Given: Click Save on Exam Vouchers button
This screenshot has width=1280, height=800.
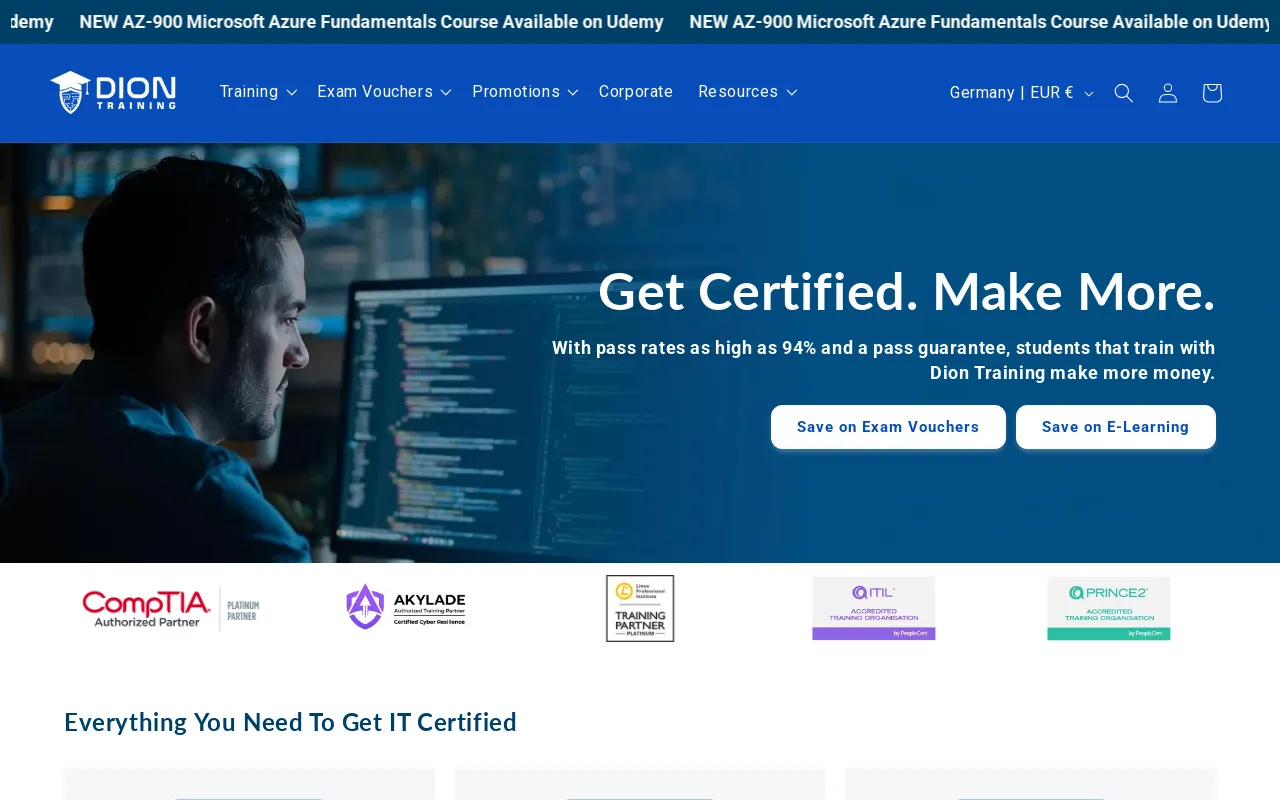Looking at the screenshot, I should (x=888, y=427).
